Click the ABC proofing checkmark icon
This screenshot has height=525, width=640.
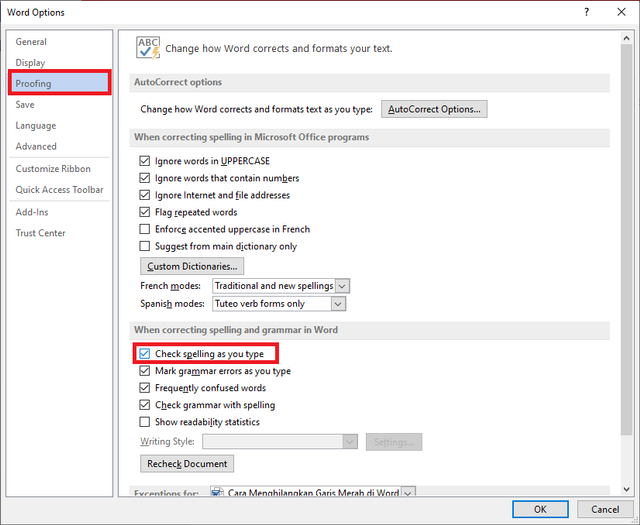click(148, 48)
